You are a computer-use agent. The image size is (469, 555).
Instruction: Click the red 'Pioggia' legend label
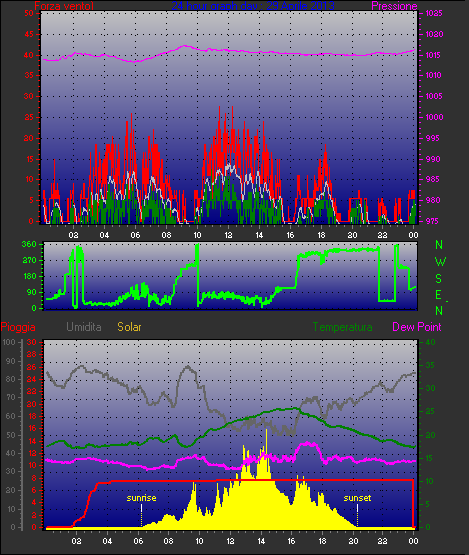coord(18,327)
